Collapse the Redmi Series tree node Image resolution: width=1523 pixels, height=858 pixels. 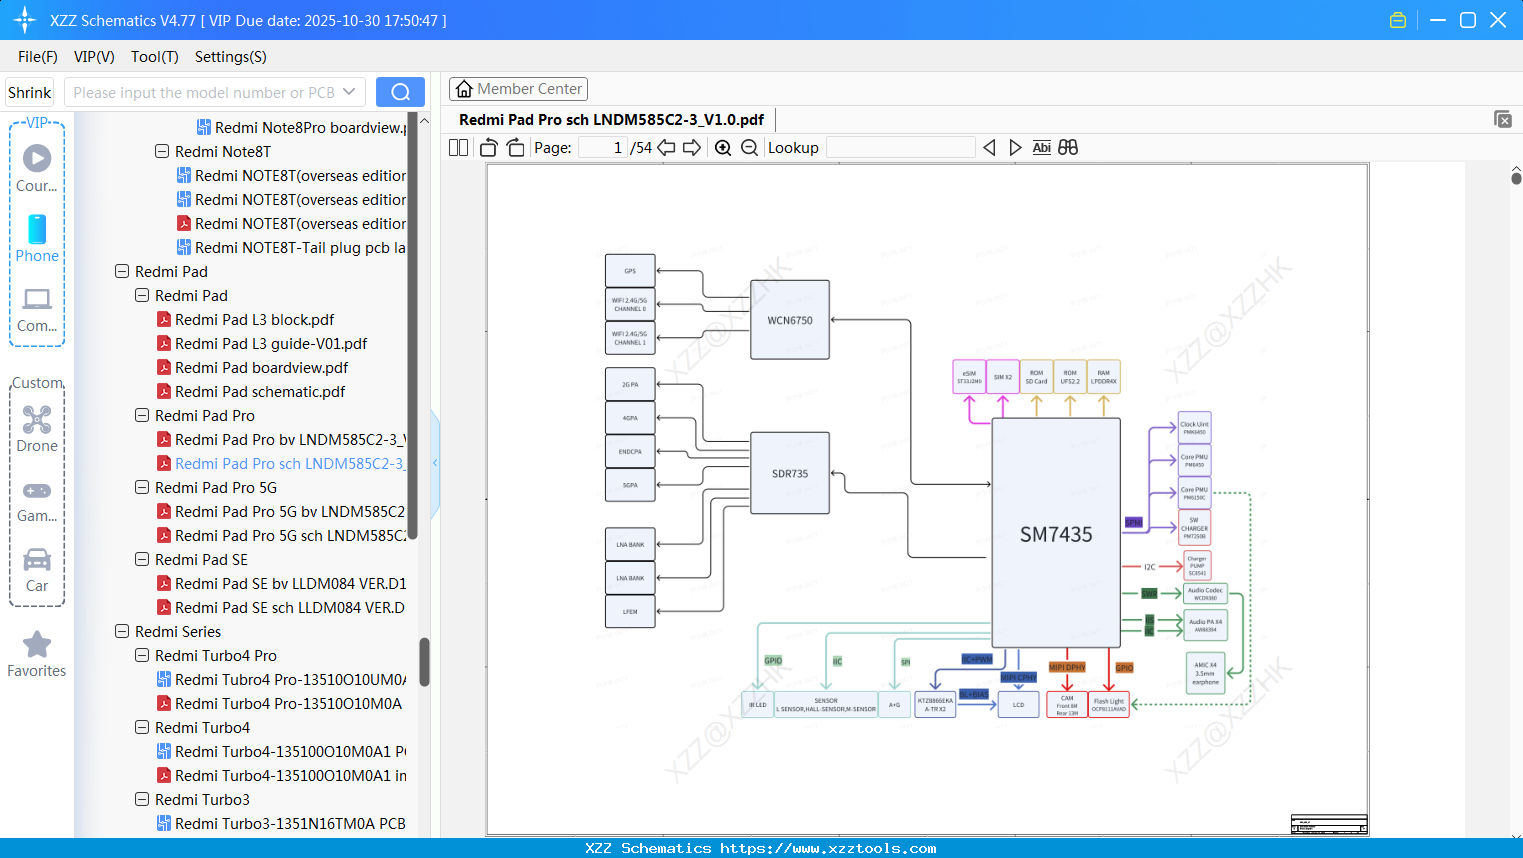(122, 632)
